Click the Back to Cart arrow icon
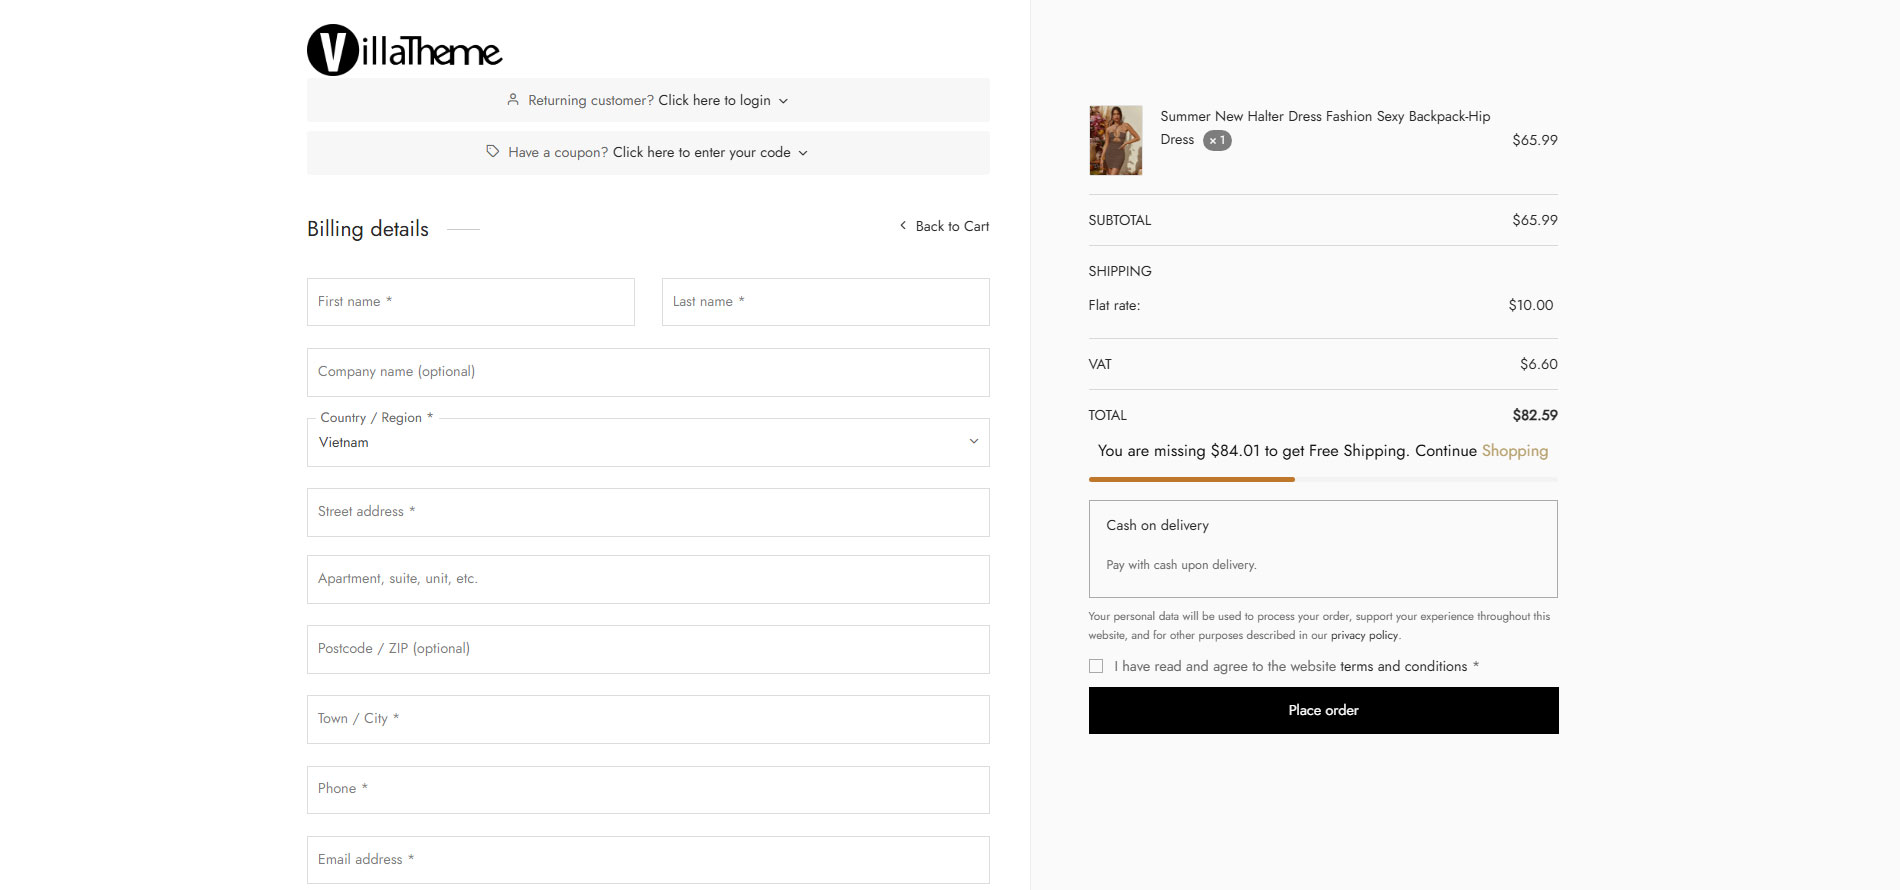1900x890 pixels. tap(903, 226)
